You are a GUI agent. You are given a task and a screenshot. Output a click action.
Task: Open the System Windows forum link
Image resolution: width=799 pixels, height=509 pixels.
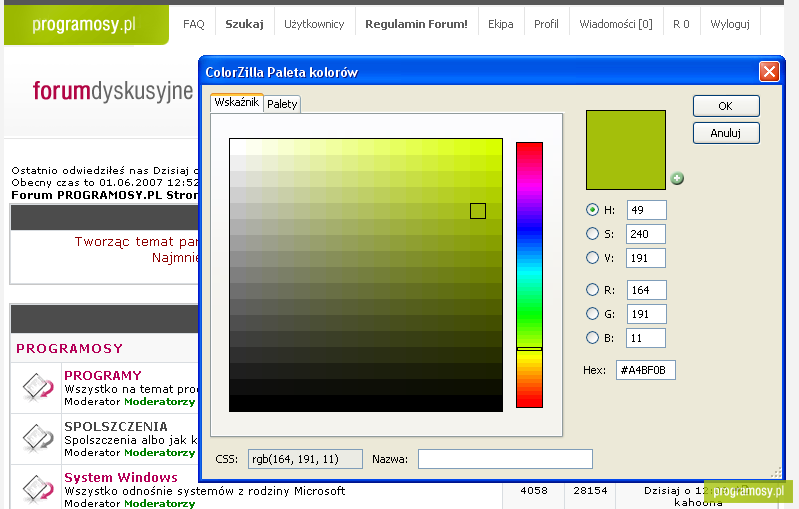[121, 477]
